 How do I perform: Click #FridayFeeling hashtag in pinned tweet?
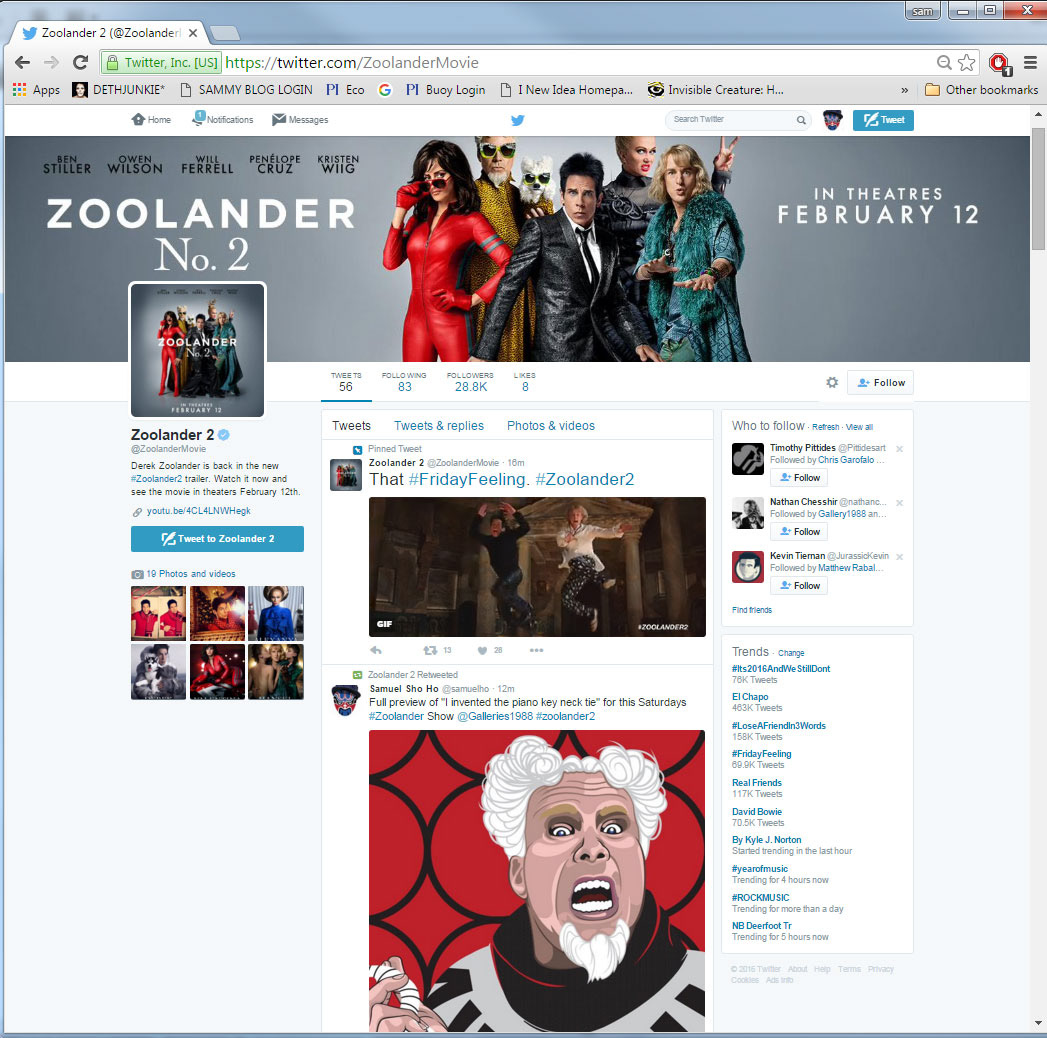469,479
